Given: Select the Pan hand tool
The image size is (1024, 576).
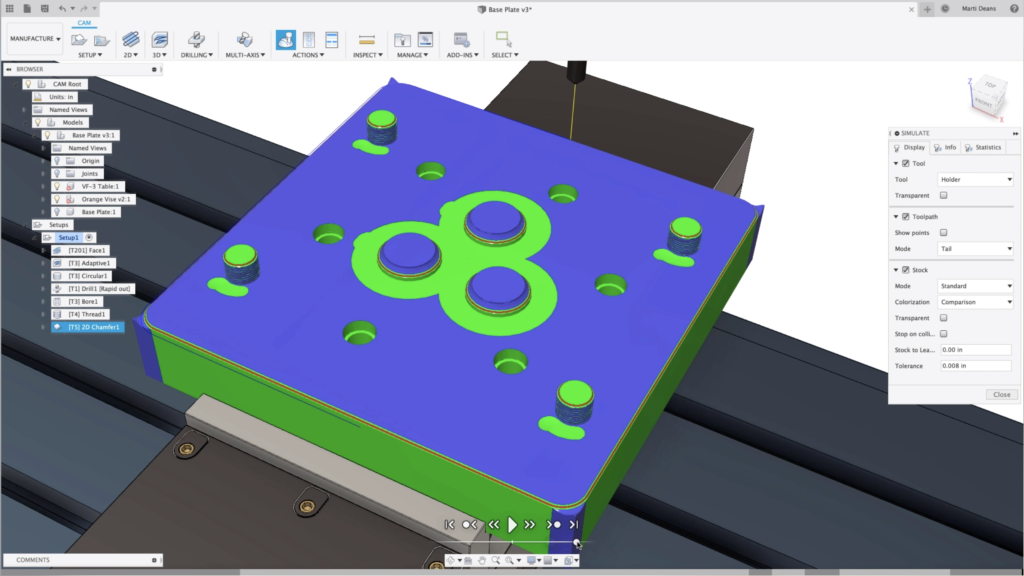Looking at the screenshot, I should pyautogui.click(x=482, y=560).
